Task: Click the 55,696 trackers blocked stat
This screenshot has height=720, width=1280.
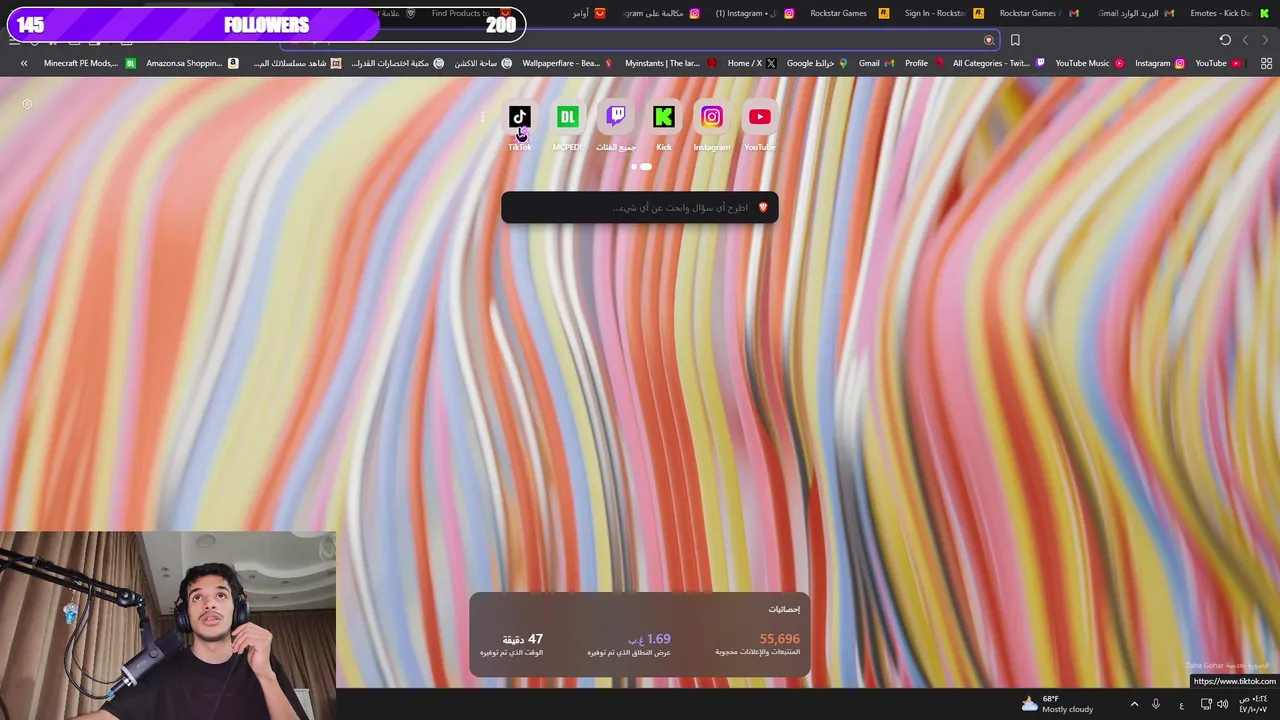Action: (758, 644)
